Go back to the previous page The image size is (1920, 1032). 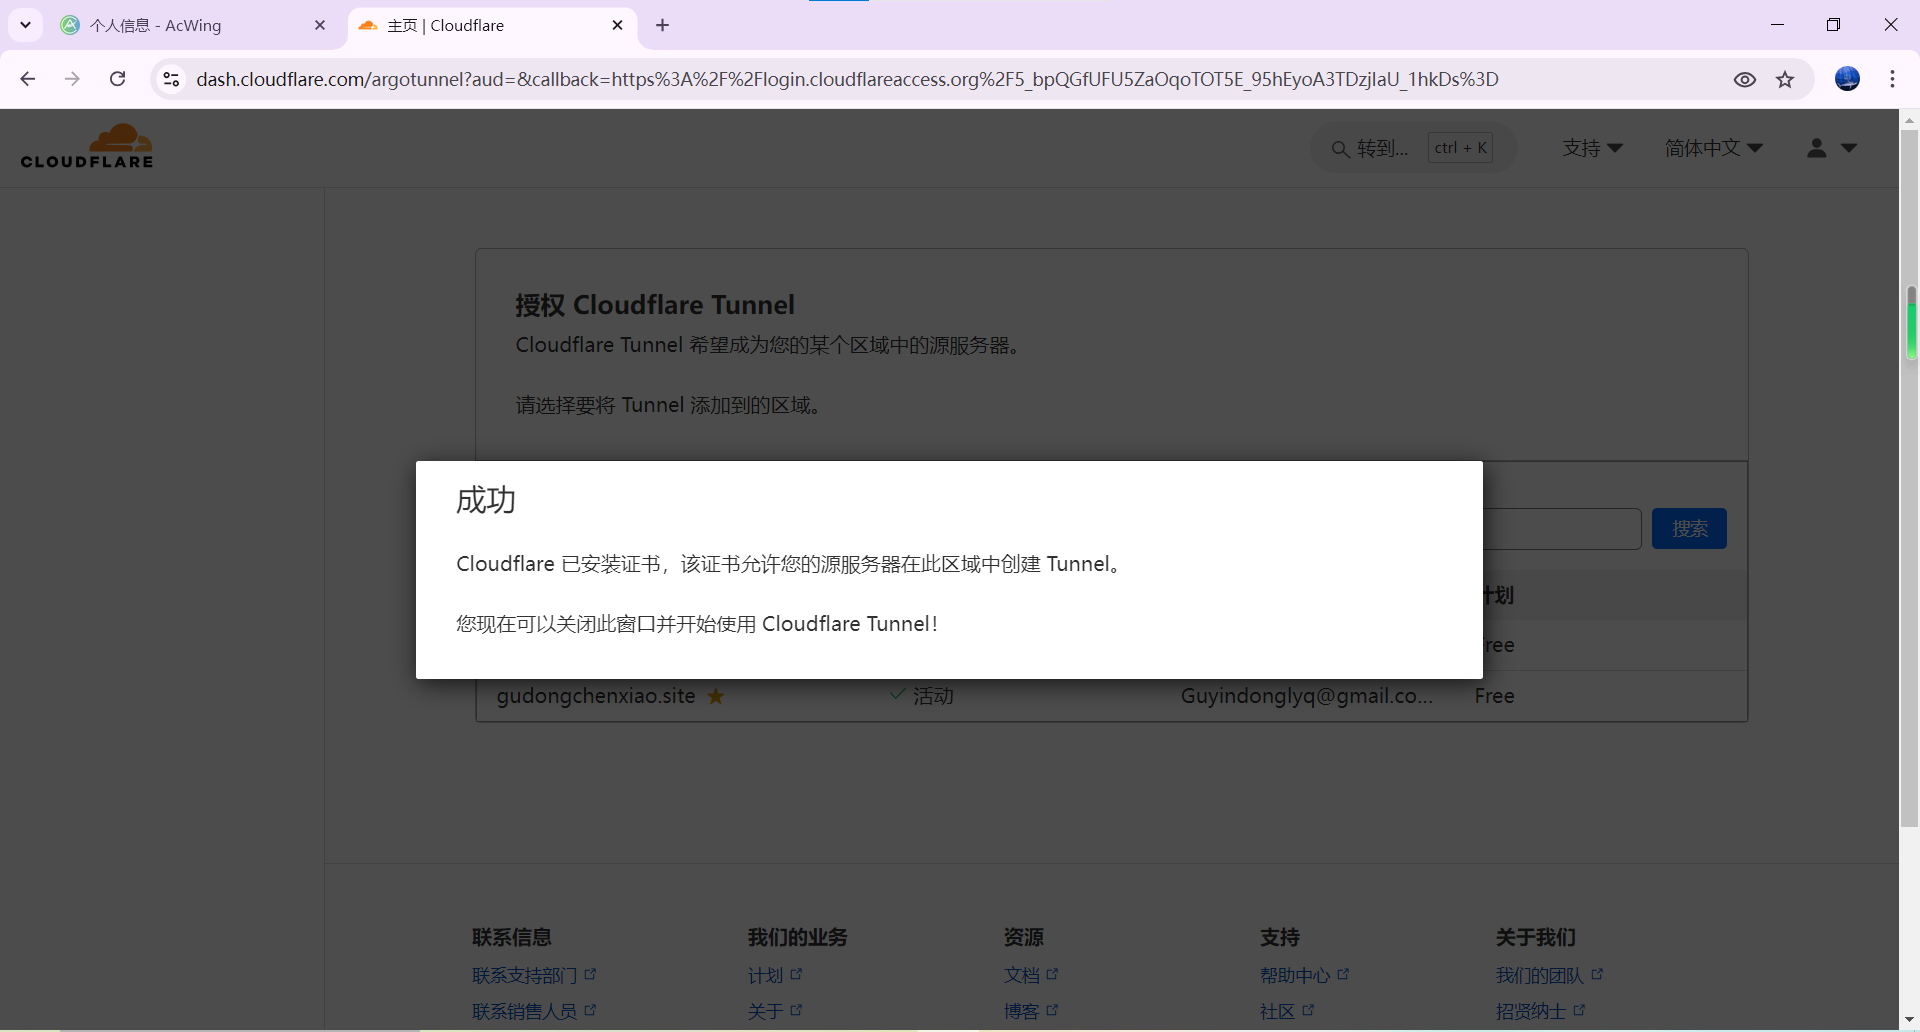pos(28,79)
